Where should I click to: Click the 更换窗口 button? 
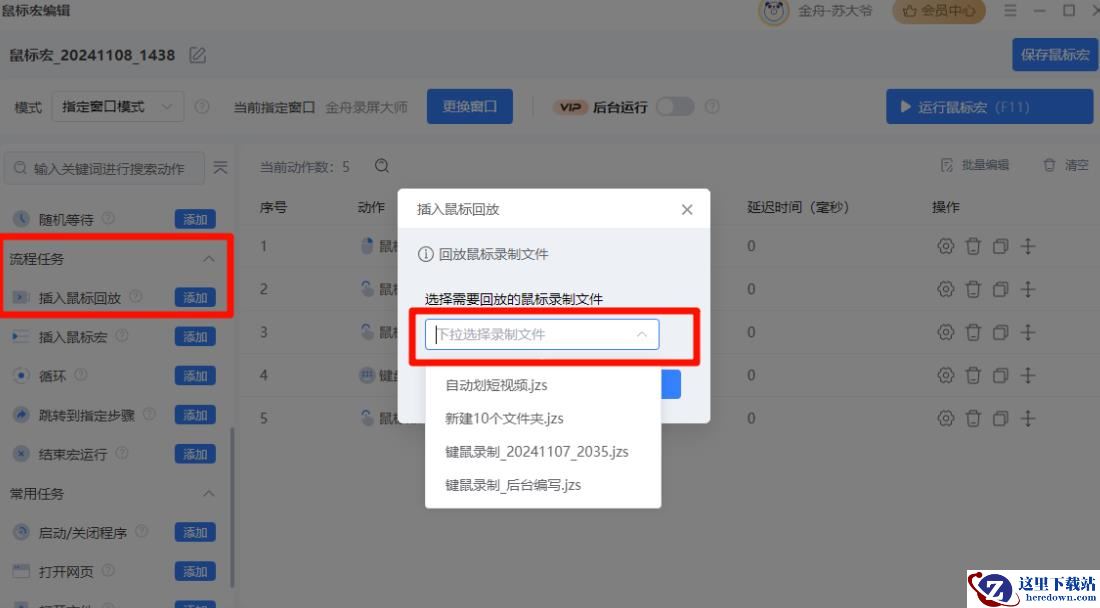[469, 107]
